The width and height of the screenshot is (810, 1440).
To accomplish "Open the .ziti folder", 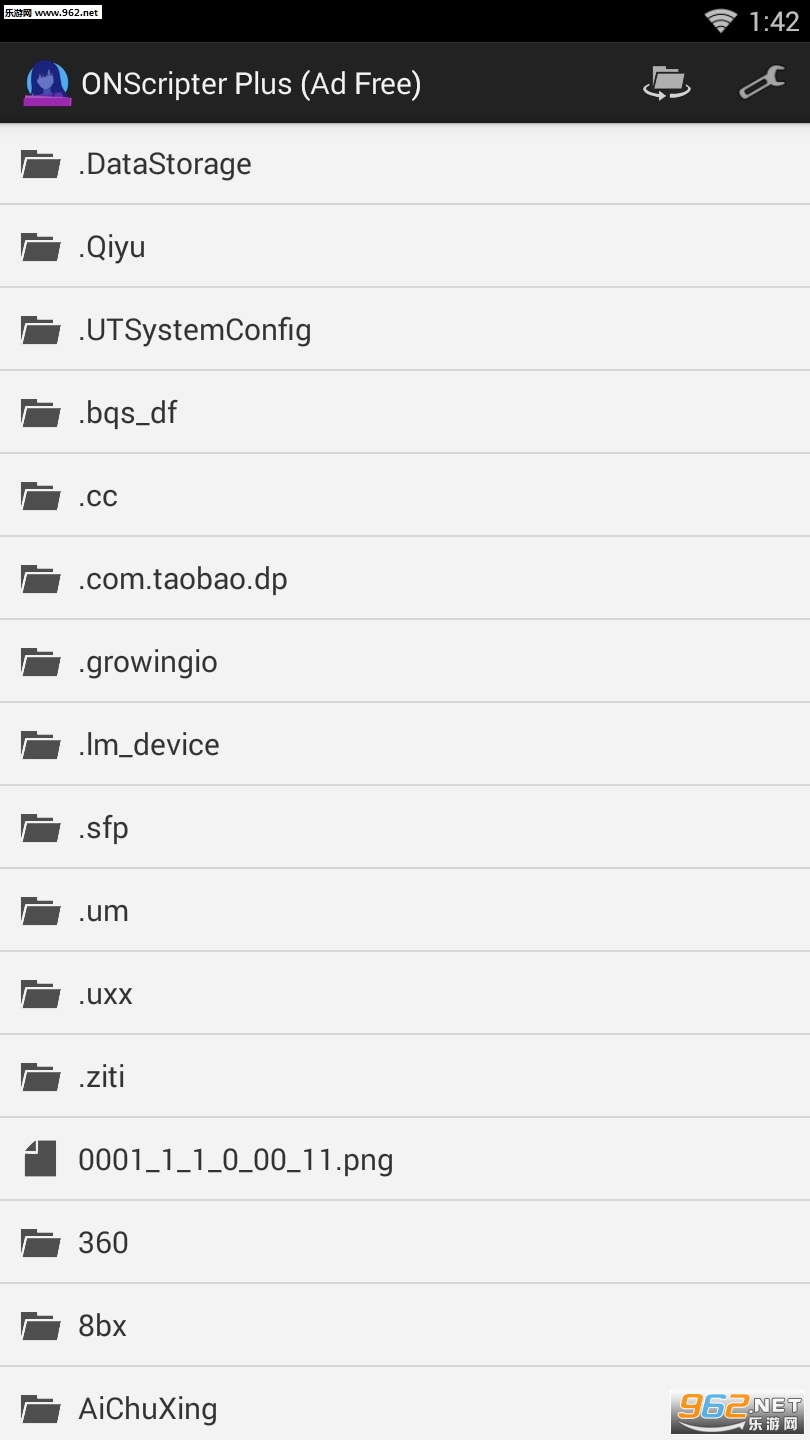I will (102, 1077).
